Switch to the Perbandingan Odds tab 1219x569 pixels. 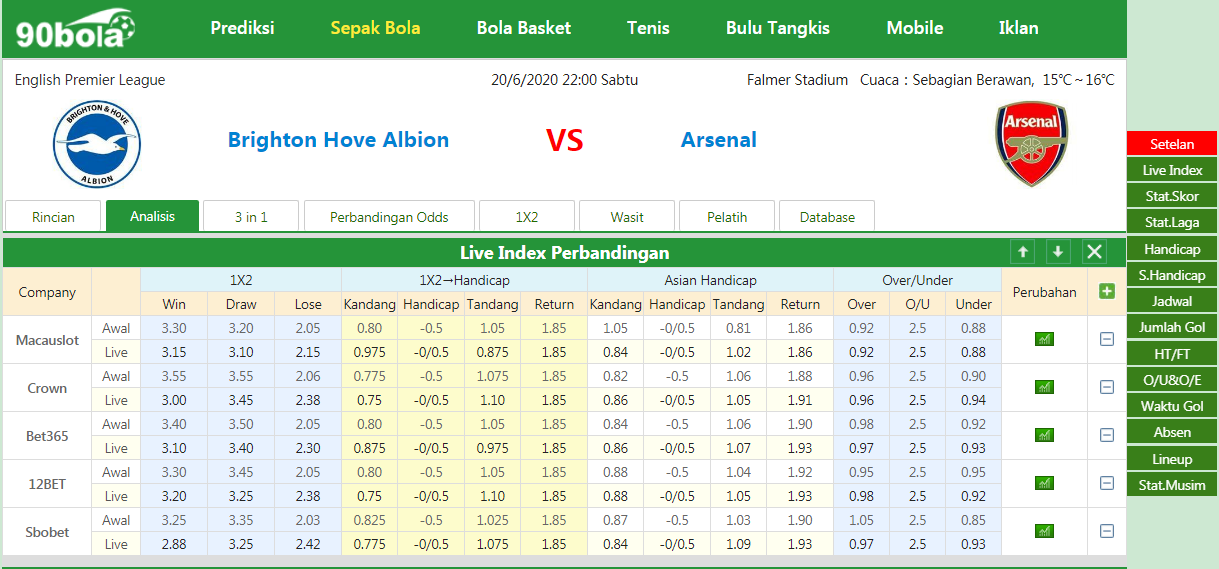(x=389, y=217)
